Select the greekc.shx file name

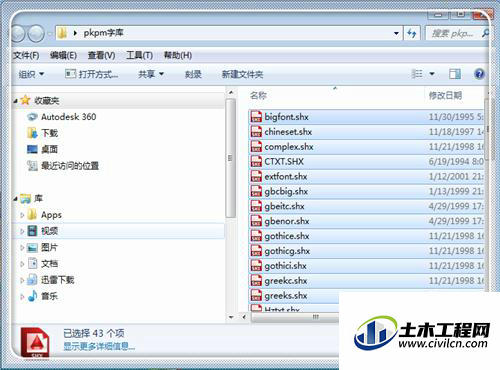(x=286, y=281)
